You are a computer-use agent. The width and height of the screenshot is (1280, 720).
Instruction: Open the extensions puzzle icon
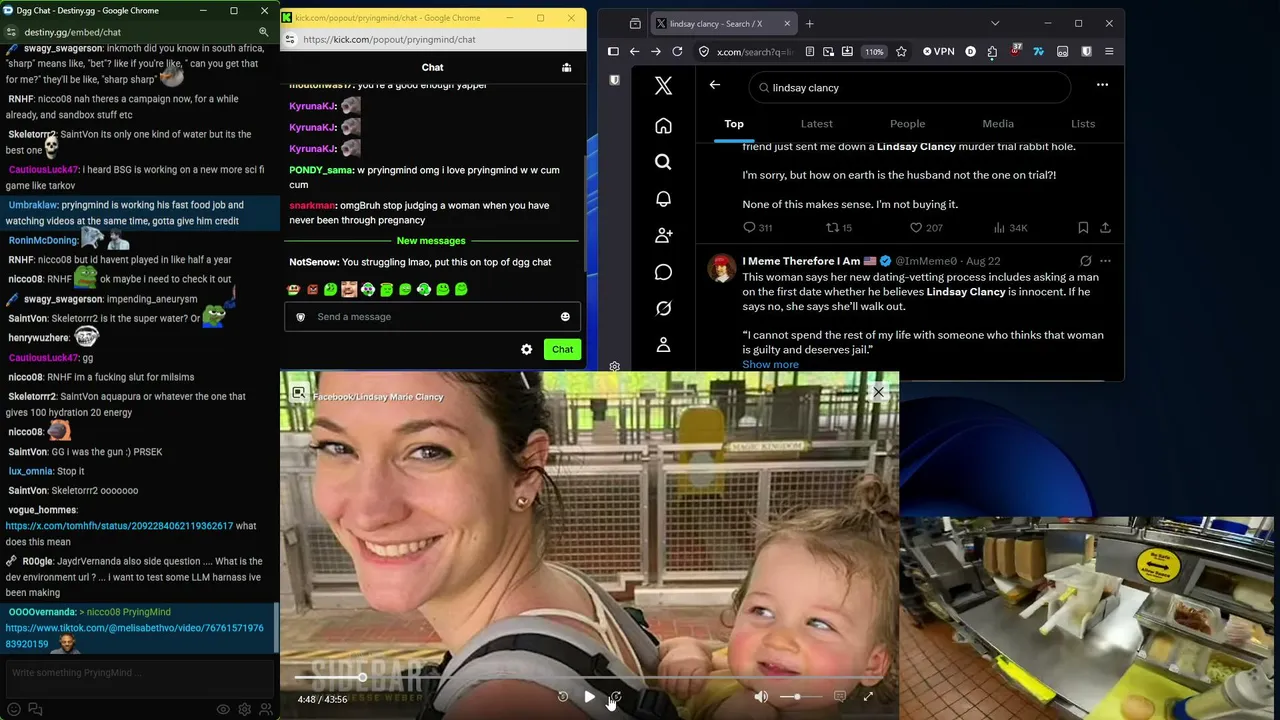992,52
